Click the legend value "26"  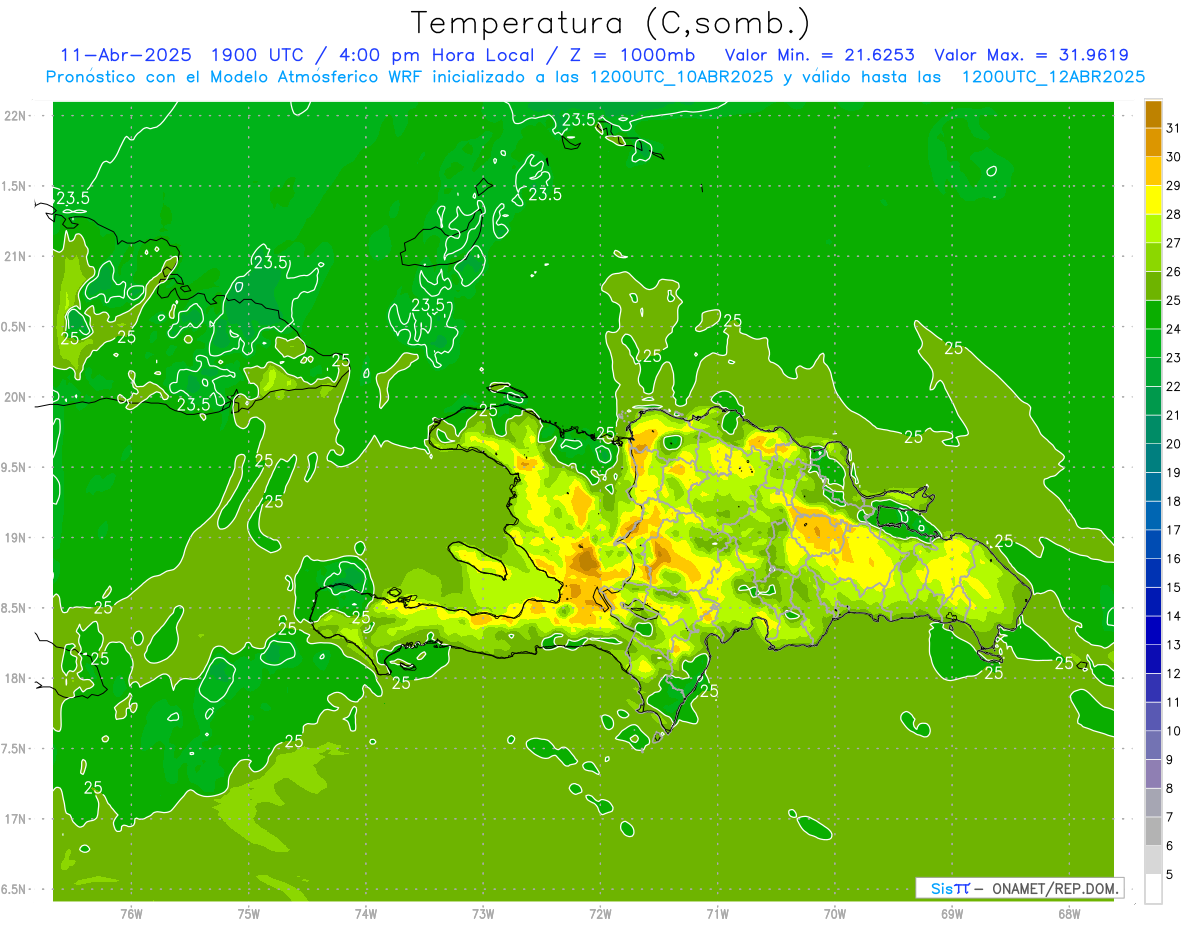[1173, 272]
